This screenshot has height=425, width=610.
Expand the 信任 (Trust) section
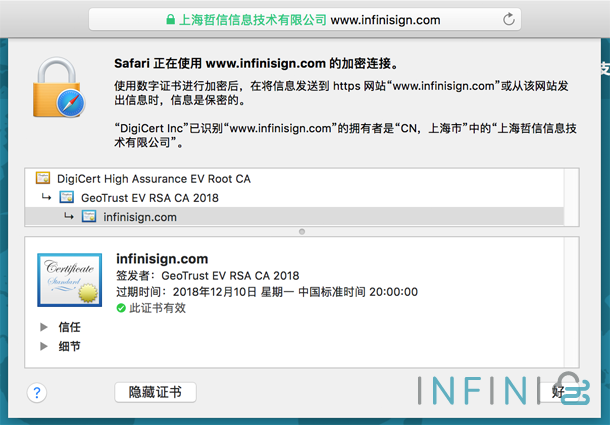[x=44, y=327]
